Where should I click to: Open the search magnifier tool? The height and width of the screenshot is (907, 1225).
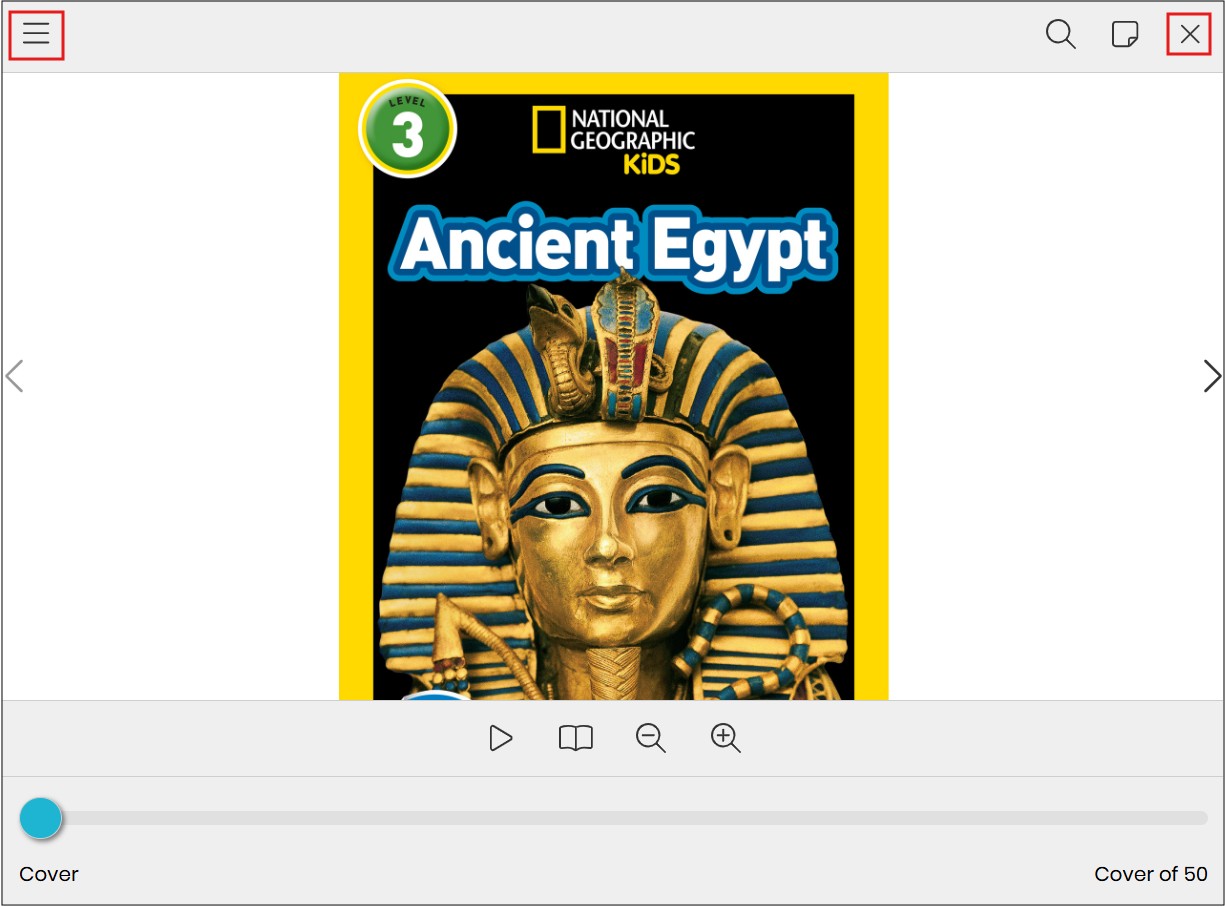[x=1060, y=35]
